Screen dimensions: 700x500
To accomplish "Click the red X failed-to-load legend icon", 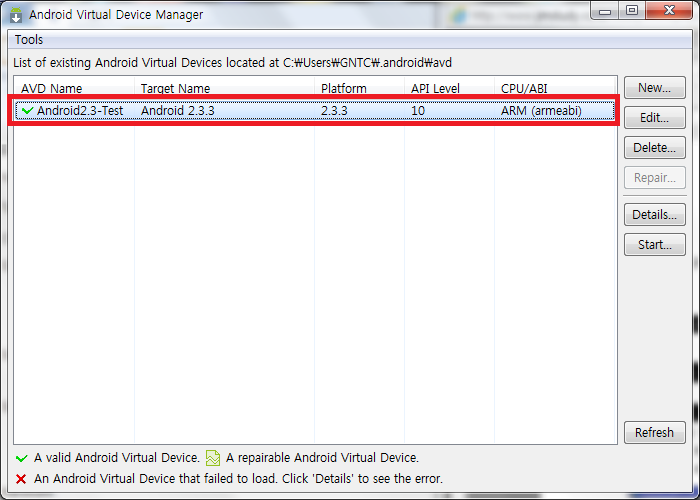I will (x=21, y=479).
